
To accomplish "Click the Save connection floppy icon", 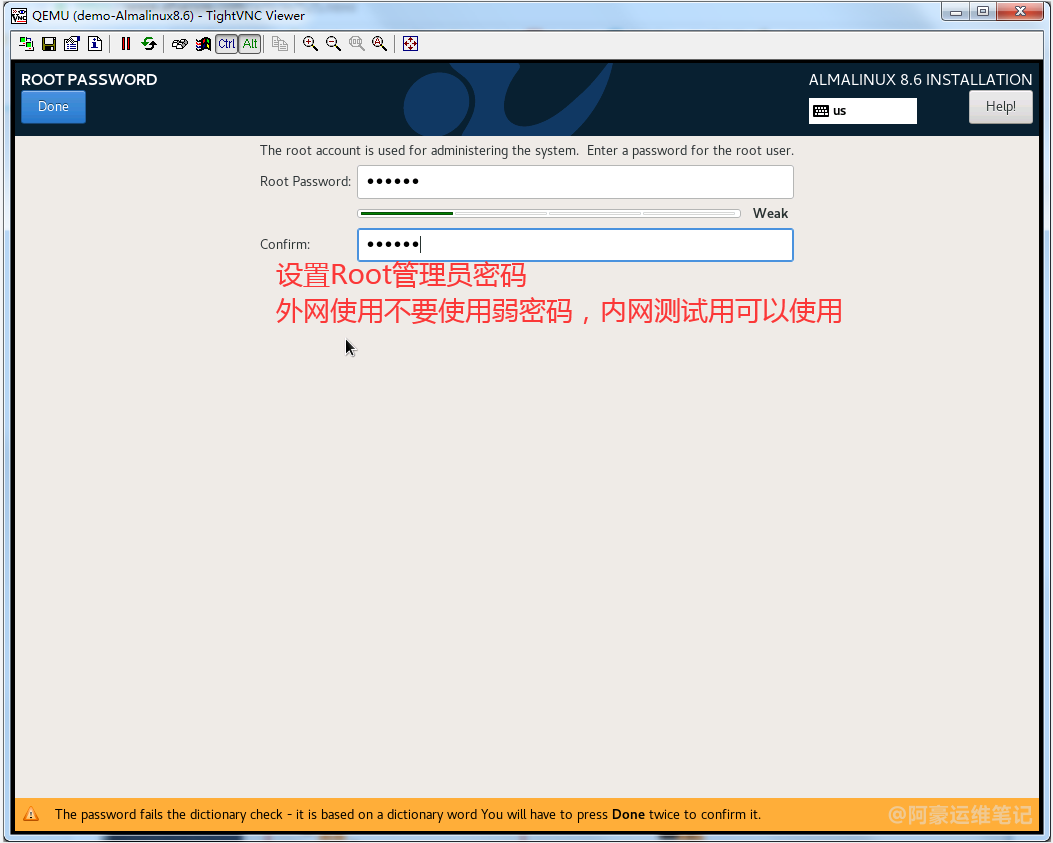I will point(49,44).
